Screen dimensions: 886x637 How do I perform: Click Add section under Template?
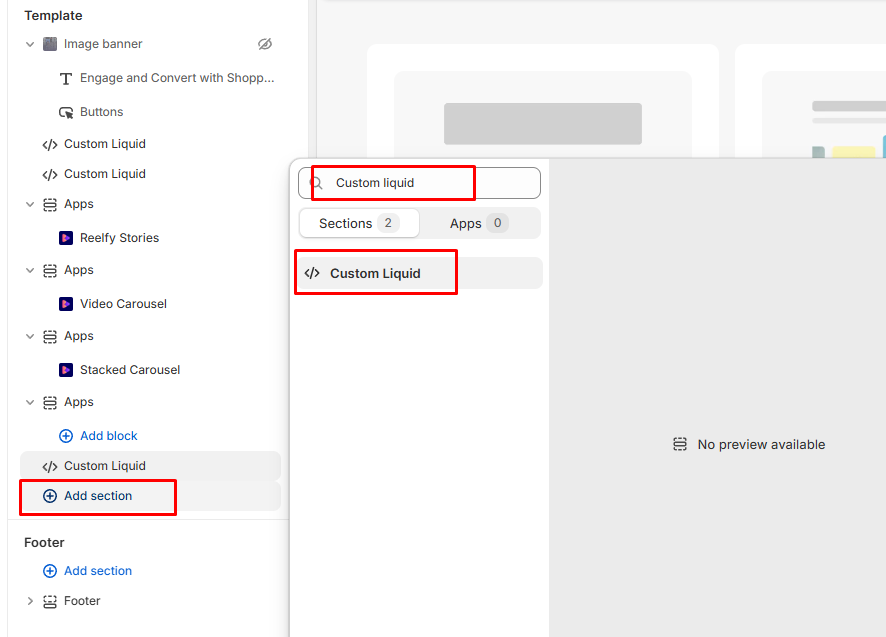click(x=98, y=496)
